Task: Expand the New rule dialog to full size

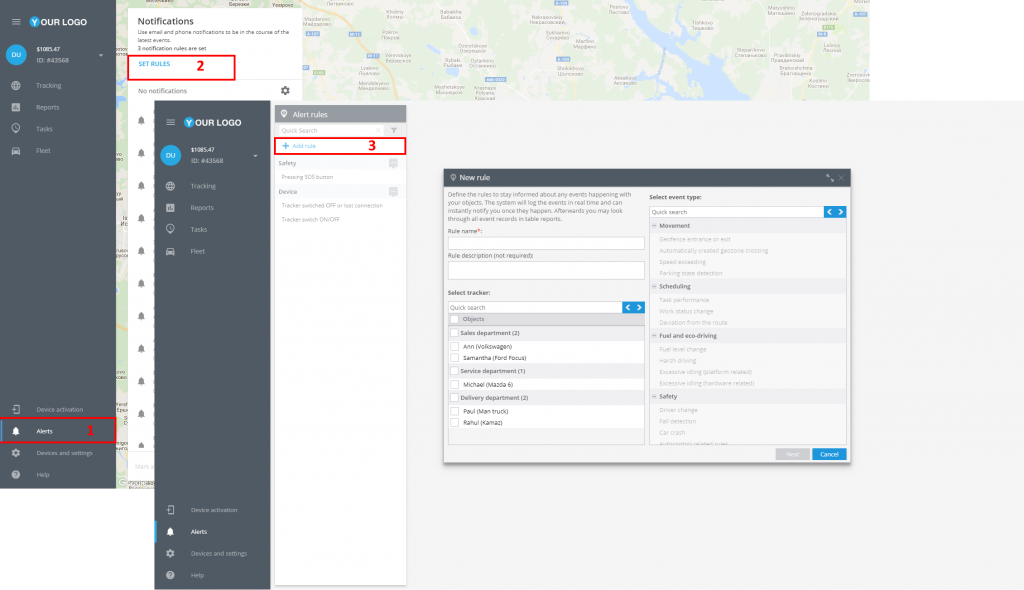Action: 830,177
